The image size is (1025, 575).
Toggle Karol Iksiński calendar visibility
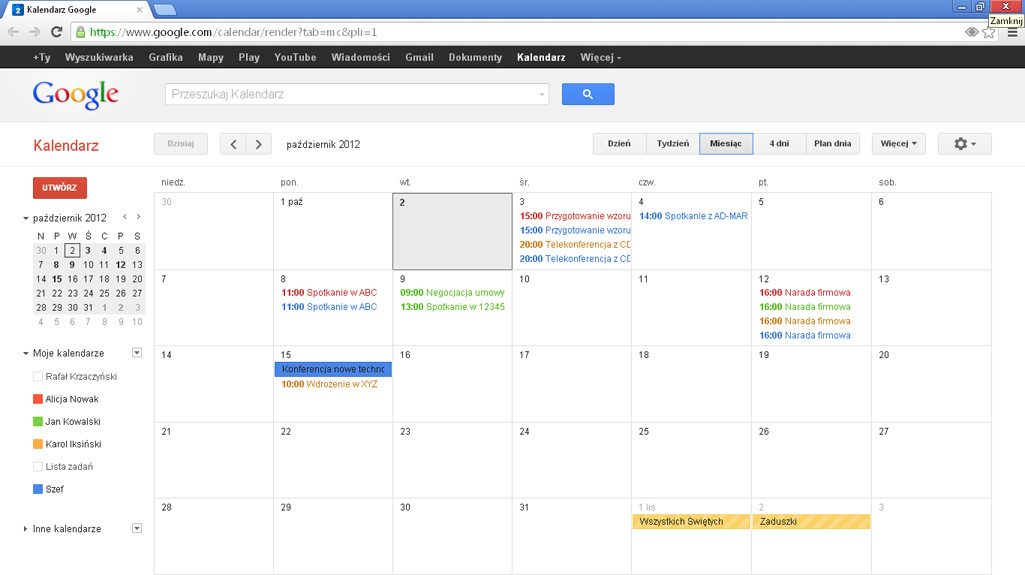38,444
